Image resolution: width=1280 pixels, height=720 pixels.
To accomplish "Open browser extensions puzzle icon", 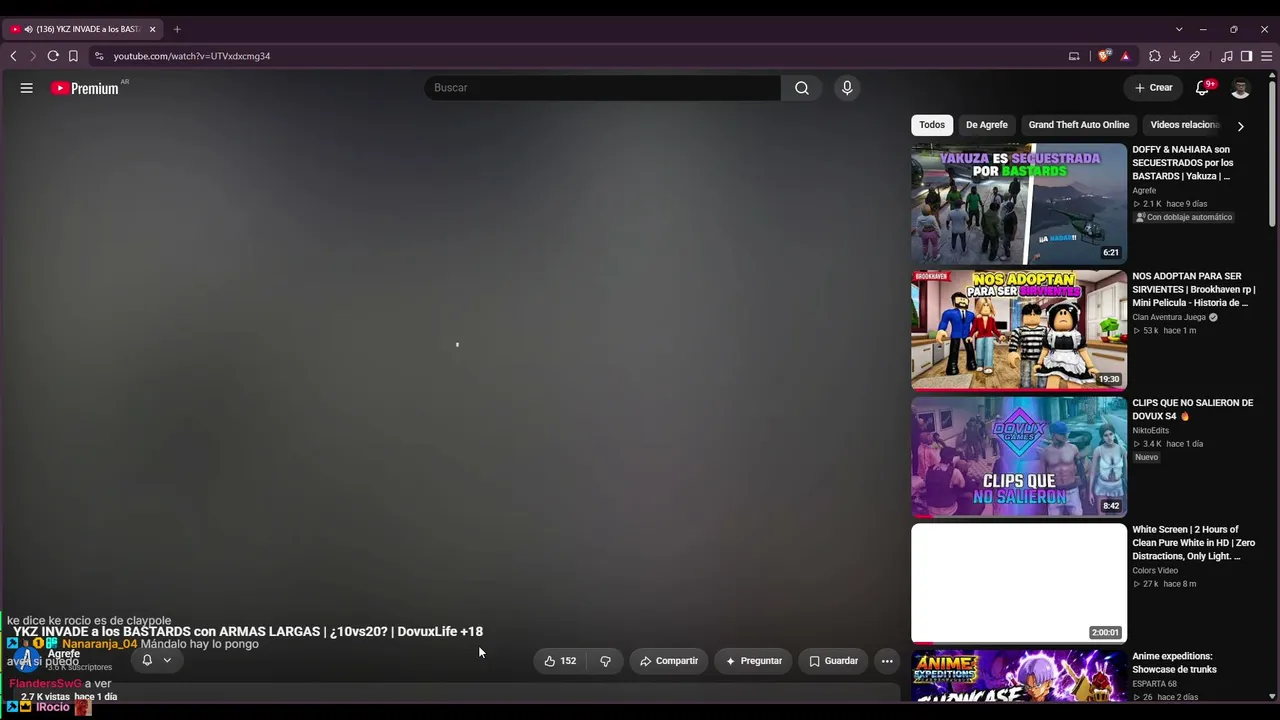I will pyautogui.click(x=1155, y=56).
